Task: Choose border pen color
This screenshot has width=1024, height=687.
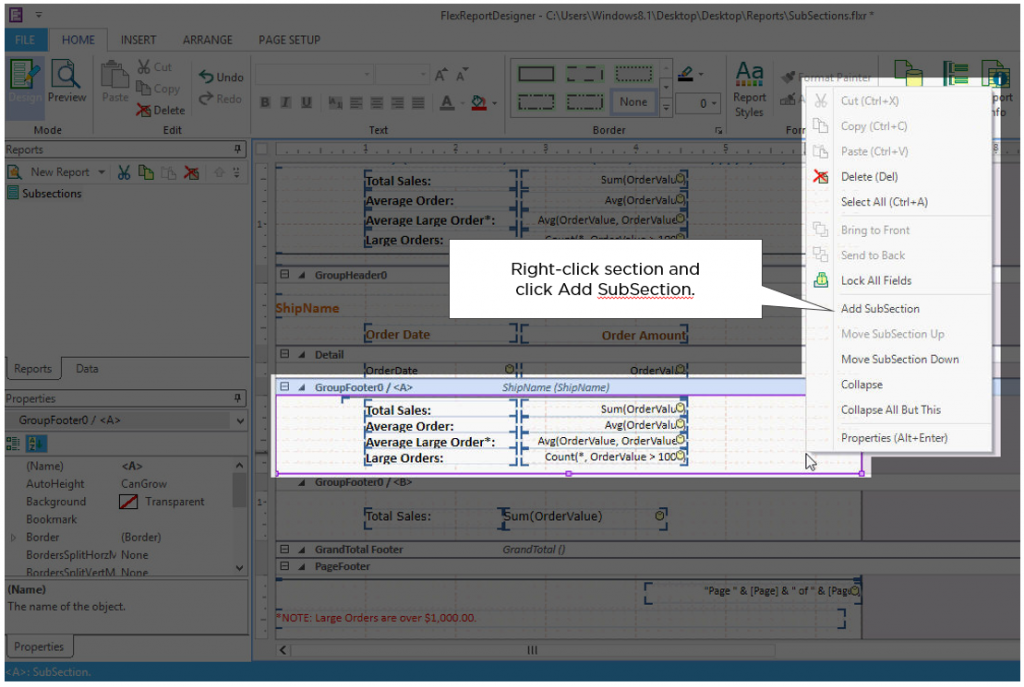Action: click(685, 74)
